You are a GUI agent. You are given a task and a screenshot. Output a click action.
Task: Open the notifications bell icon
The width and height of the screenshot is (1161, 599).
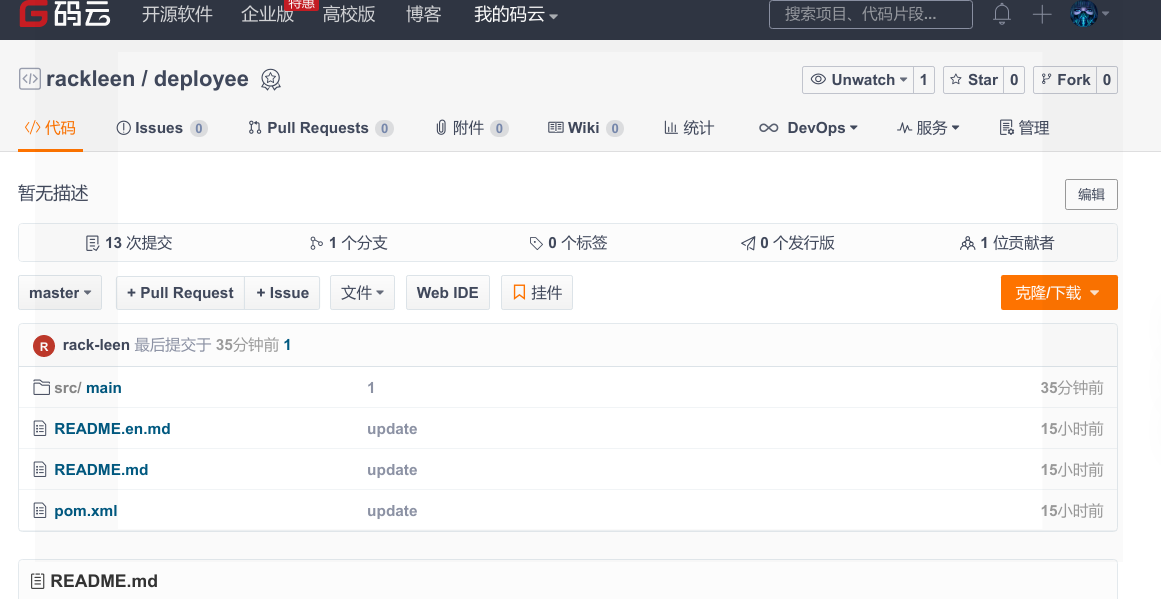point(1001,15)
